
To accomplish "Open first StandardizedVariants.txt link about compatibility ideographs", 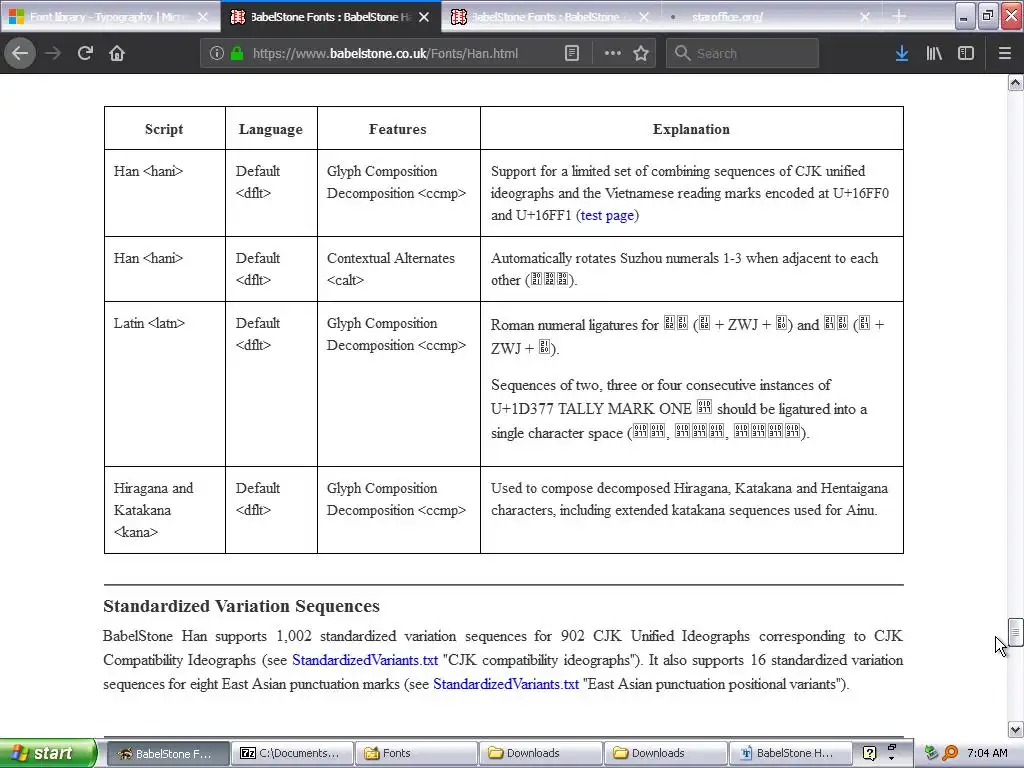I will pyautogui.click(x=364, y=660).
